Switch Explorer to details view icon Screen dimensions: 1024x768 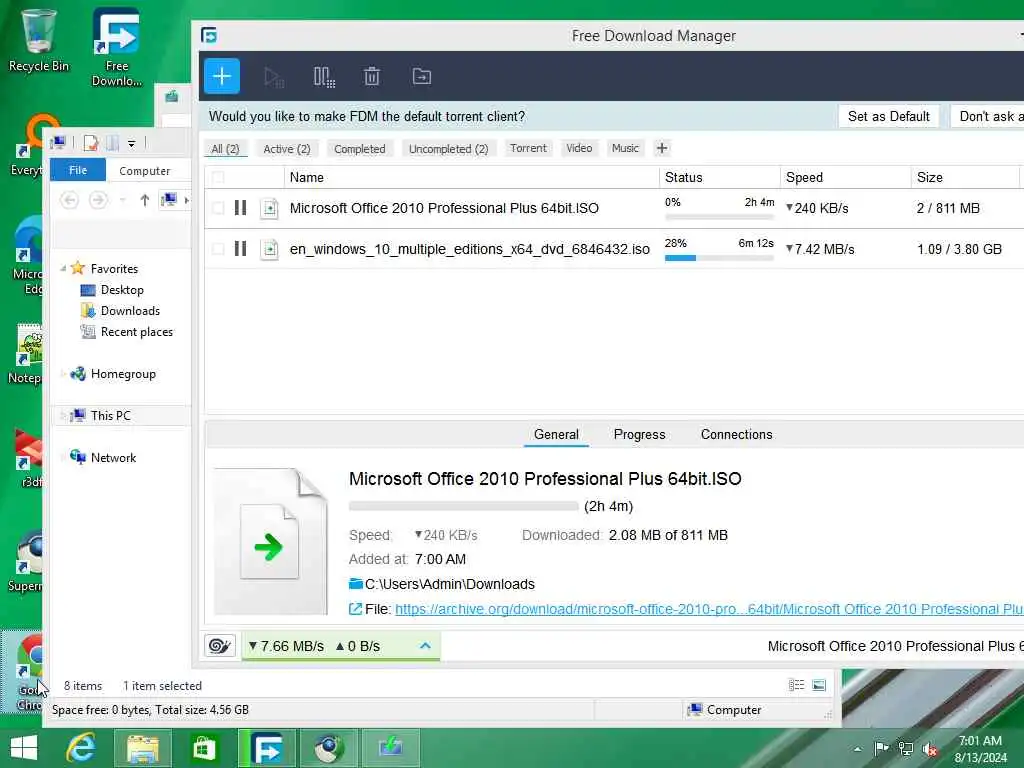pyautogui.click(x=796, y=685)
